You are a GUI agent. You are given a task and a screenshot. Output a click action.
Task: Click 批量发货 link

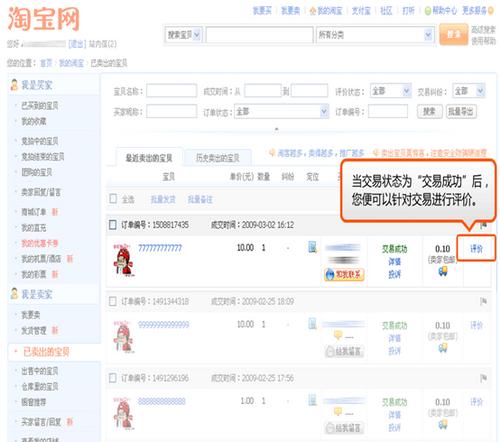(163, 199)
